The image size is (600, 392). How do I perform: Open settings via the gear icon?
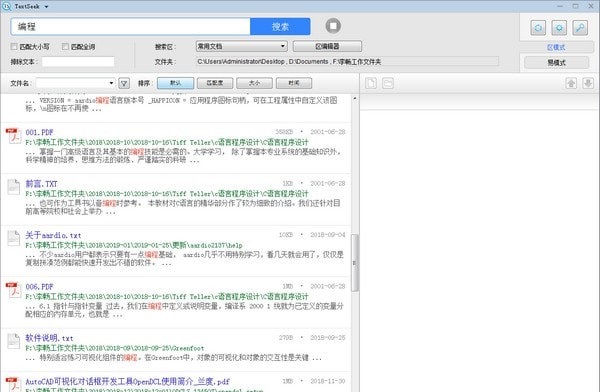[559, 28]
